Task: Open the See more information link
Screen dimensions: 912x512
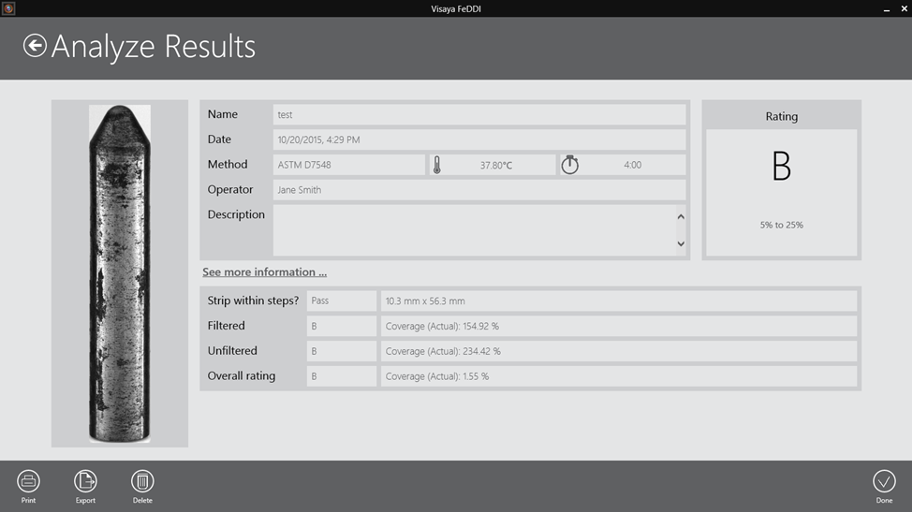Action: tap(264, 272)
